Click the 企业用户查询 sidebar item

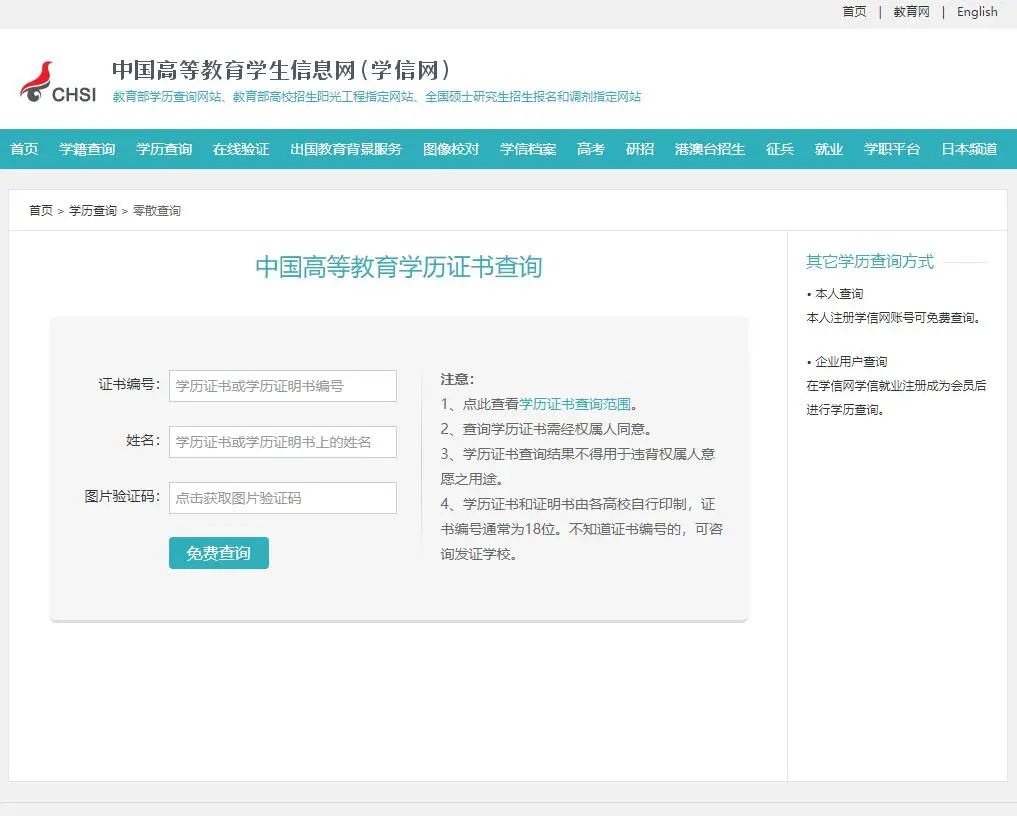851,362
